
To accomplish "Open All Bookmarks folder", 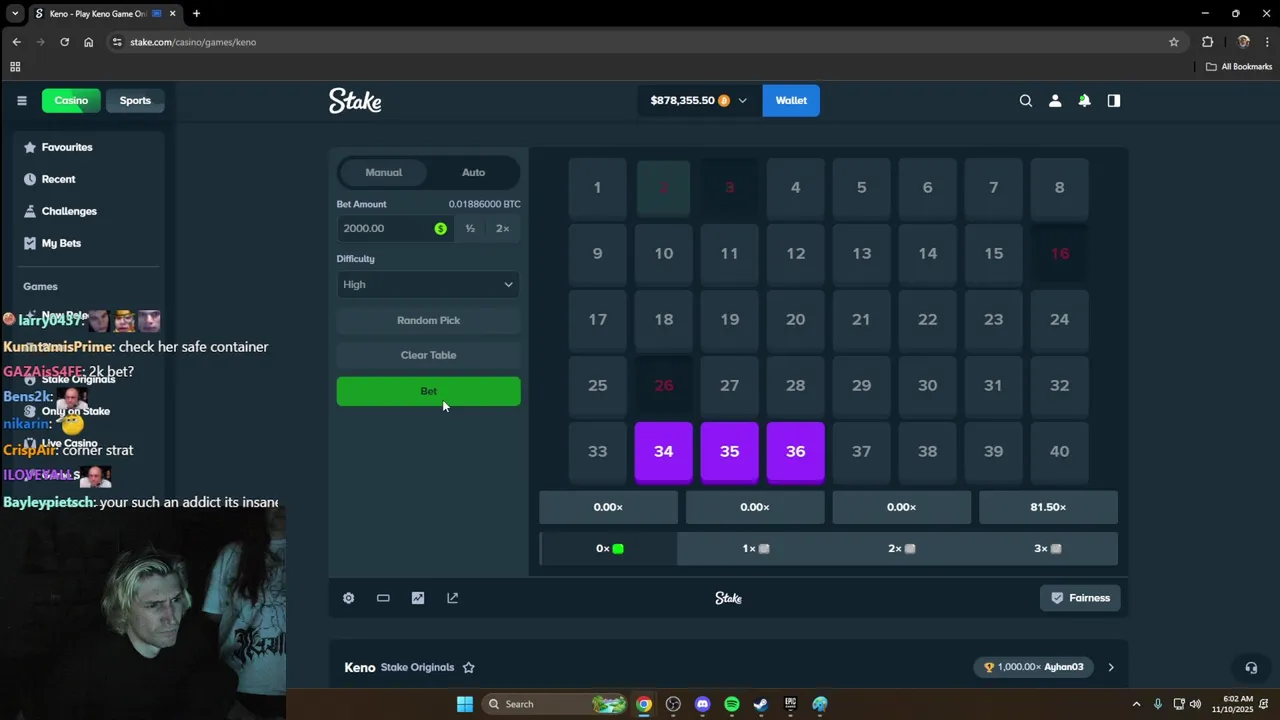I will point(1239,67).
